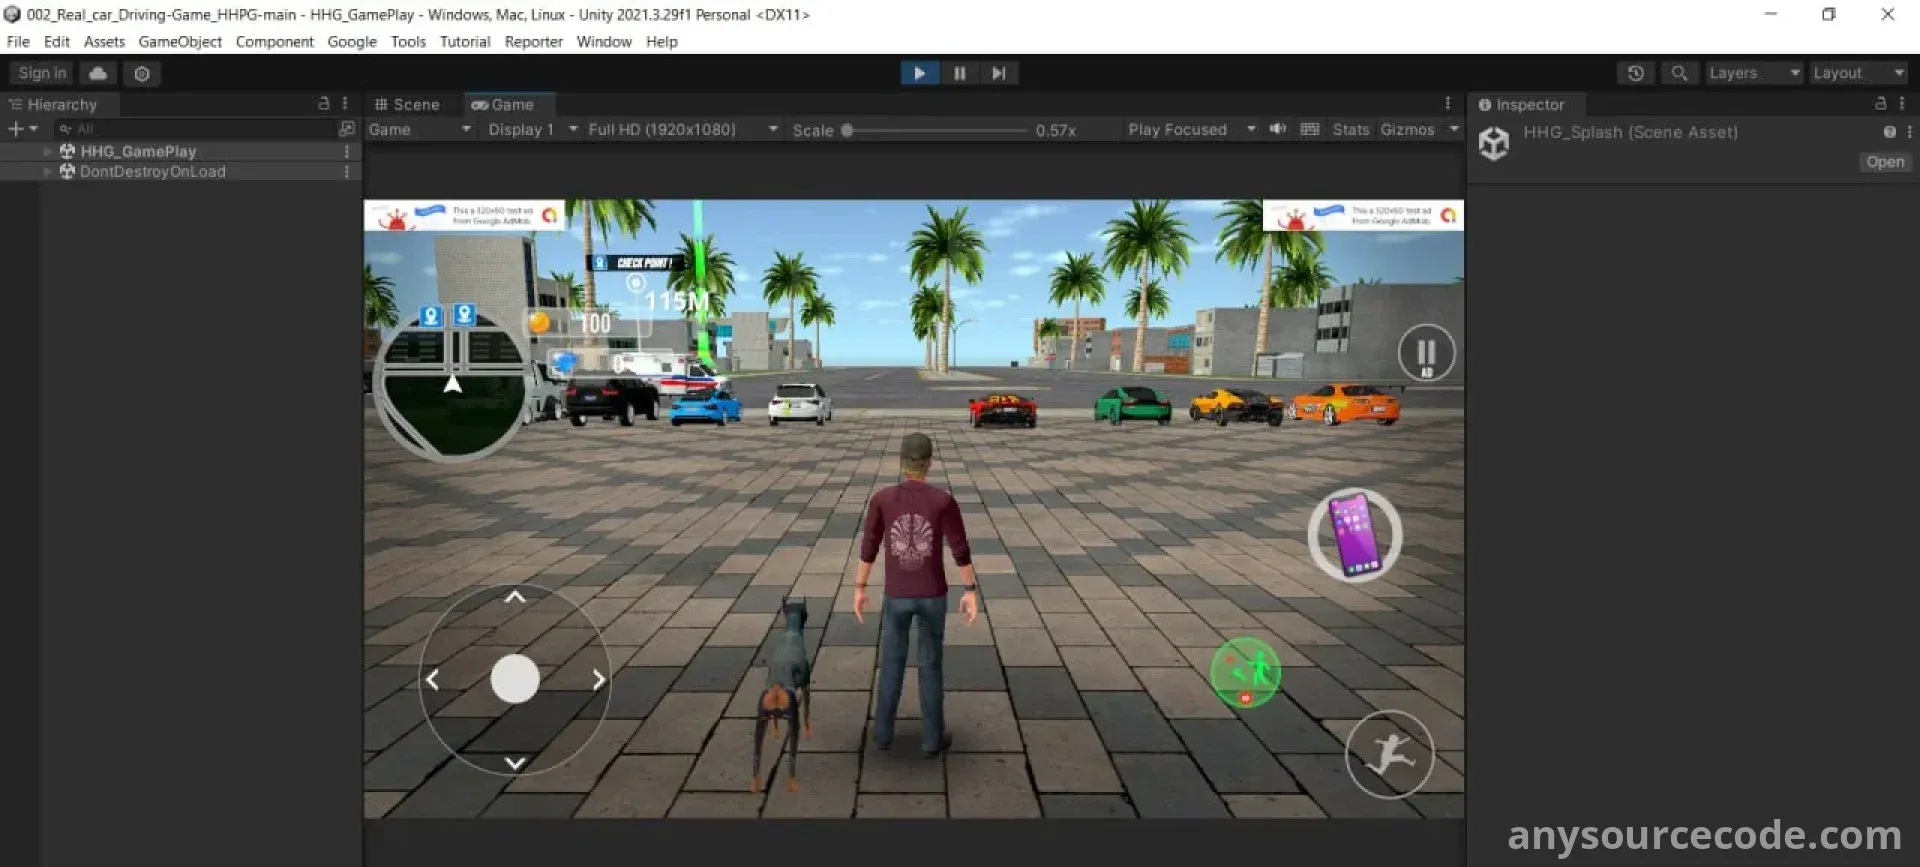Click the Open button in Inspector
Screen dimensions: 1920x867
click(1885, 162)
